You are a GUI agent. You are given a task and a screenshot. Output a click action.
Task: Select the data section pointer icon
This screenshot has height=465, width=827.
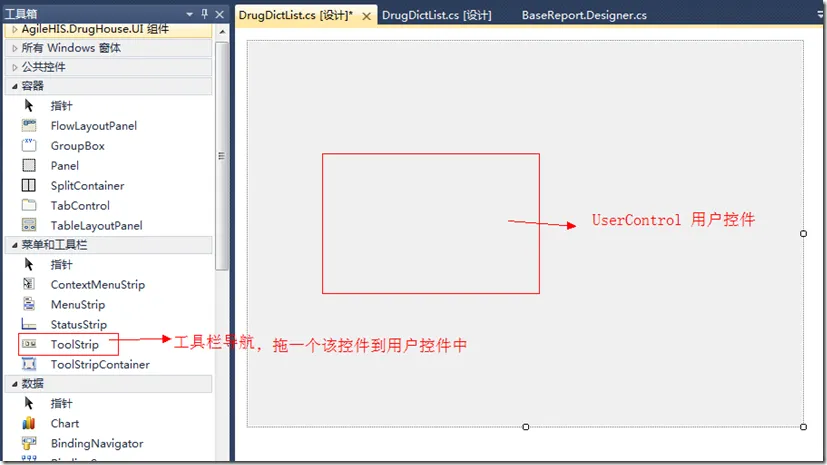coord(29,403)
